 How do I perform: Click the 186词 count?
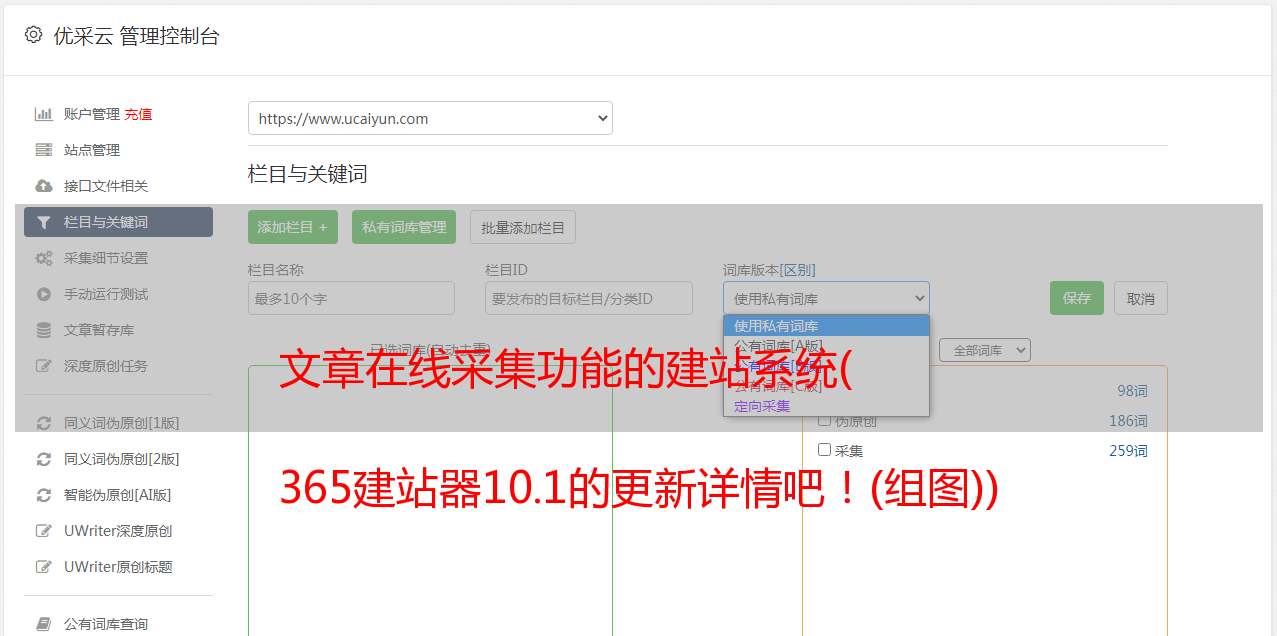click(x=1128, y=421)
